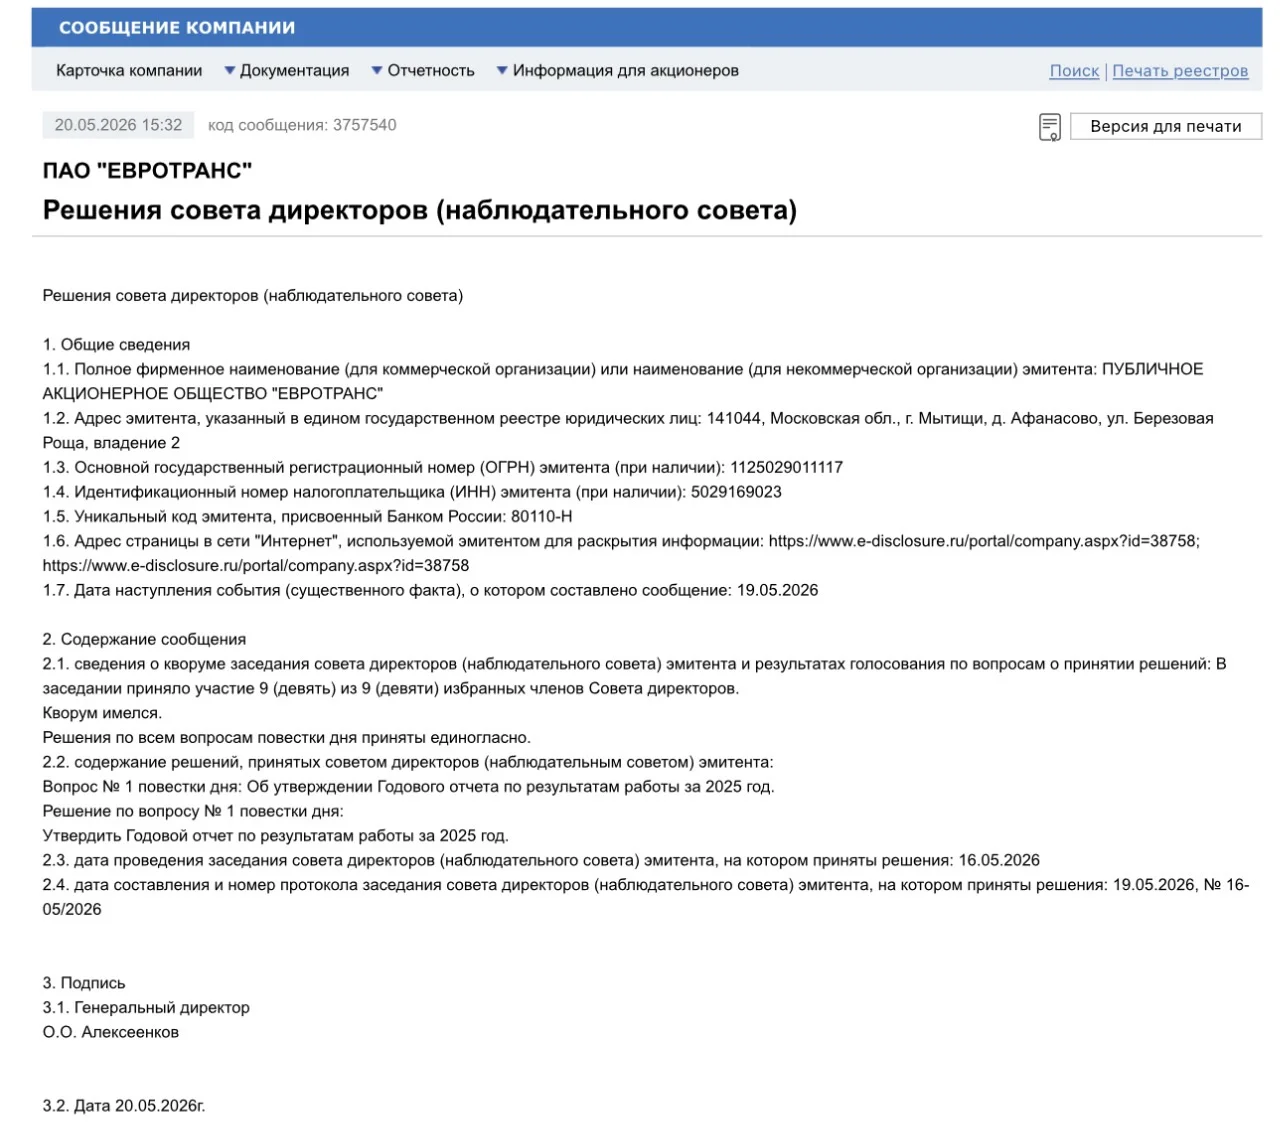Viewport: 1284px width, 1135px height.
Task: Select the ОГРН line with 1125029011117
Action: pos(443,467)
